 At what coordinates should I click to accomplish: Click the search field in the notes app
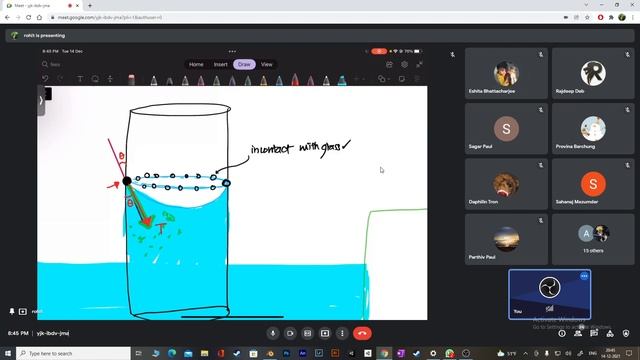pyautogui.click(x=53, y=64)
